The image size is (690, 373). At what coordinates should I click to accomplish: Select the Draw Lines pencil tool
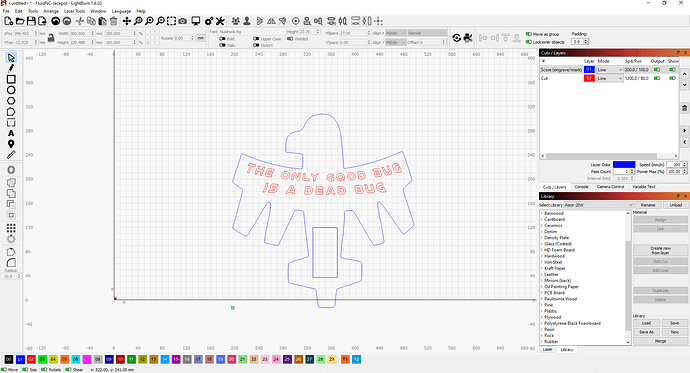click(11, 68)
